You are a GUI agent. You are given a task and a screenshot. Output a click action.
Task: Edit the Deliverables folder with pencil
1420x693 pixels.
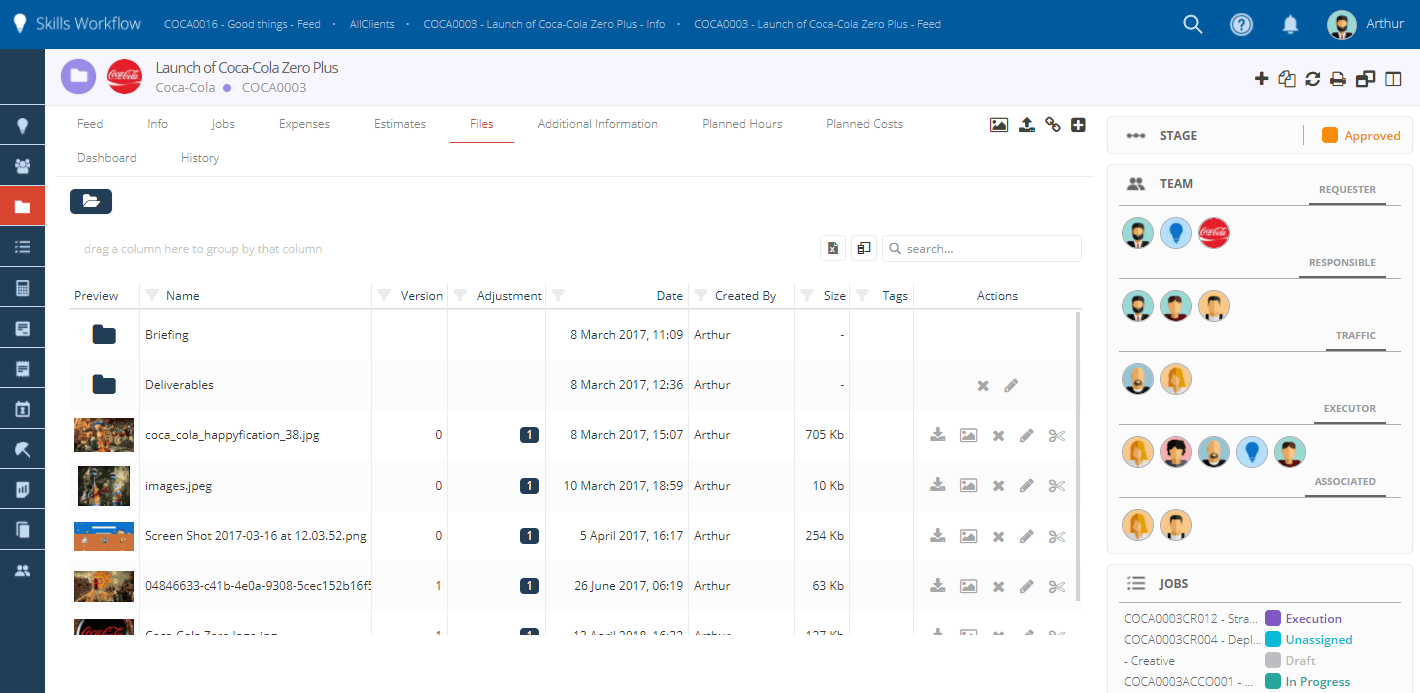[x=1011, y=385]
